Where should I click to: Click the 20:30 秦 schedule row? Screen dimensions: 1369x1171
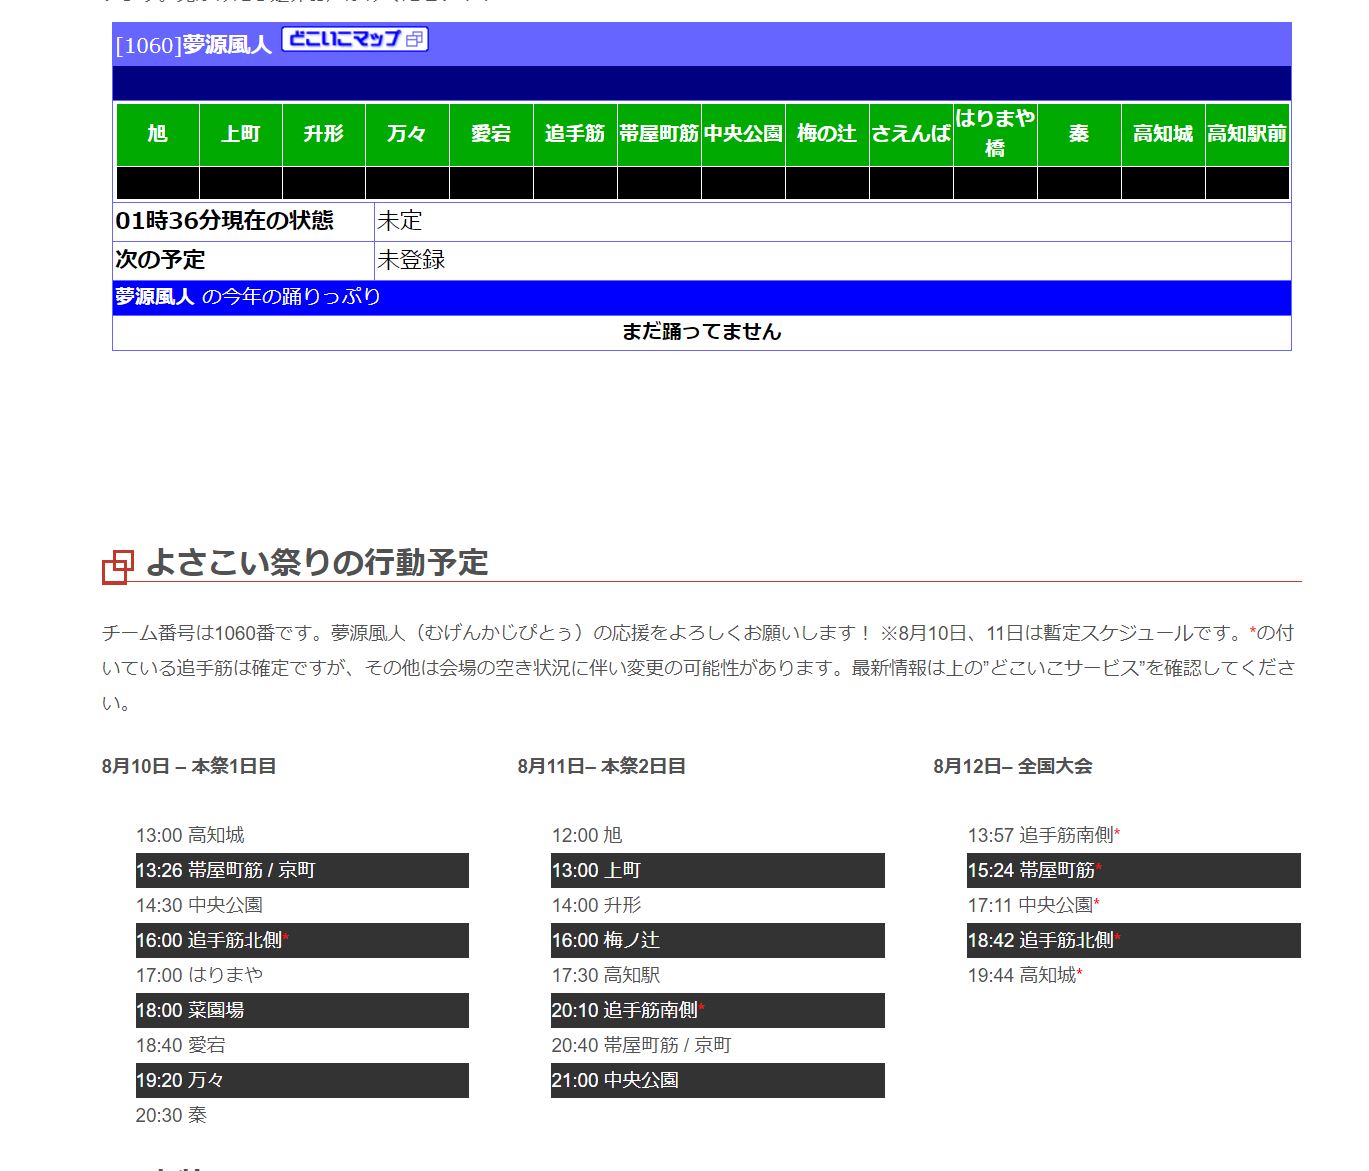(302, 1115)
